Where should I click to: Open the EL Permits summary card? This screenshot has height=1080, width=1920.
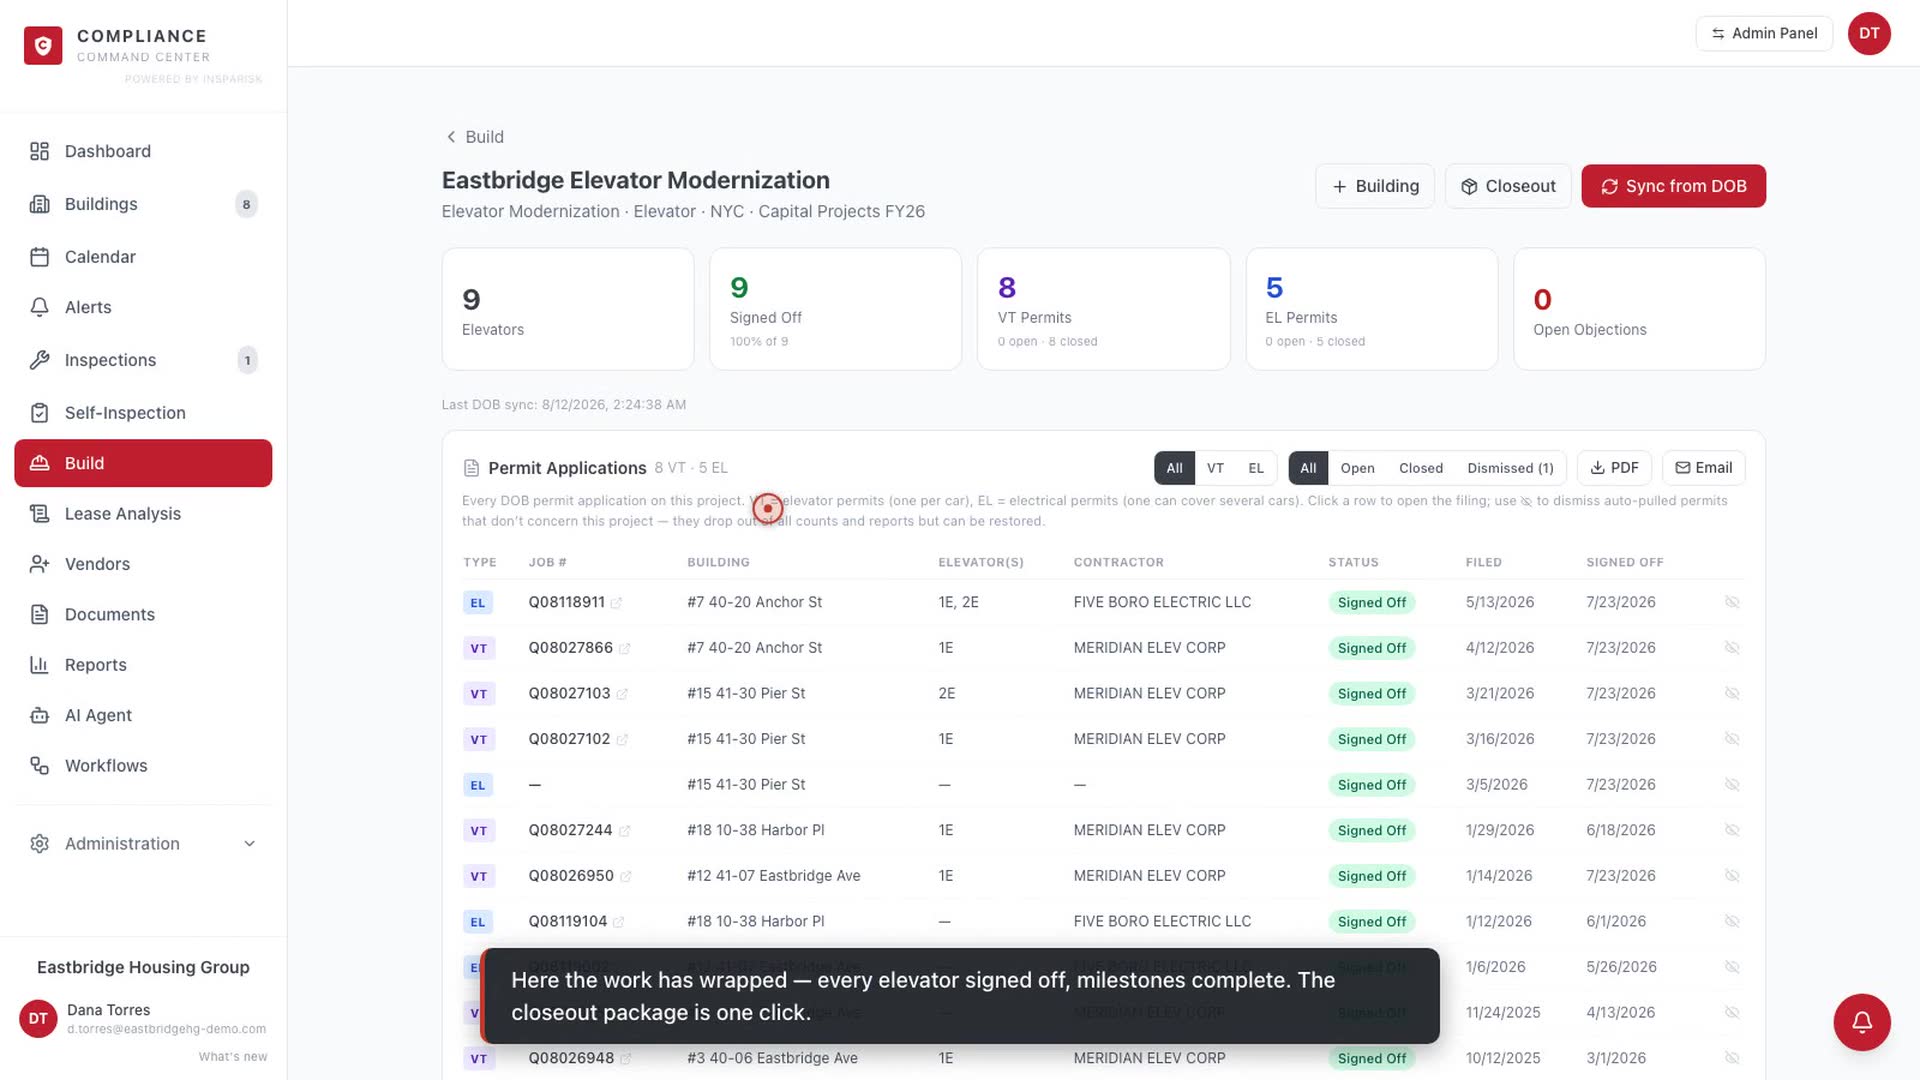click(x=1371, y=309)
